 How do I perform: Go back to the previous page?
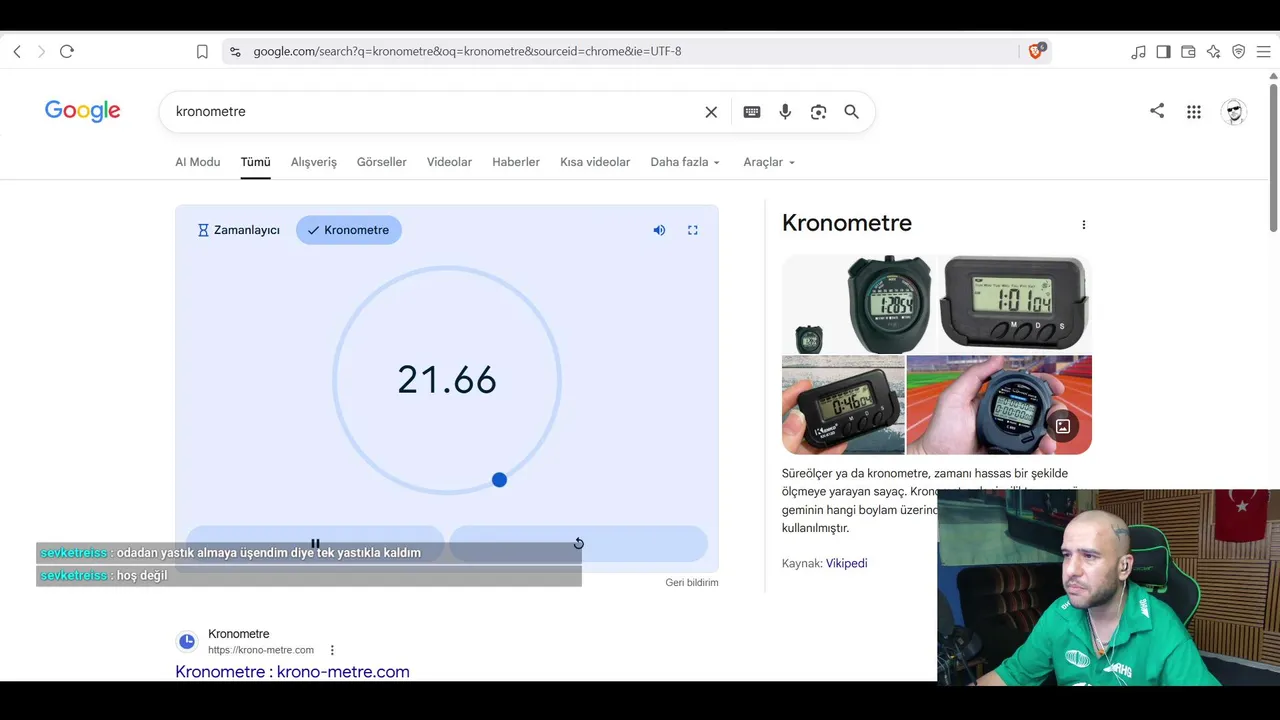[17, 51]
